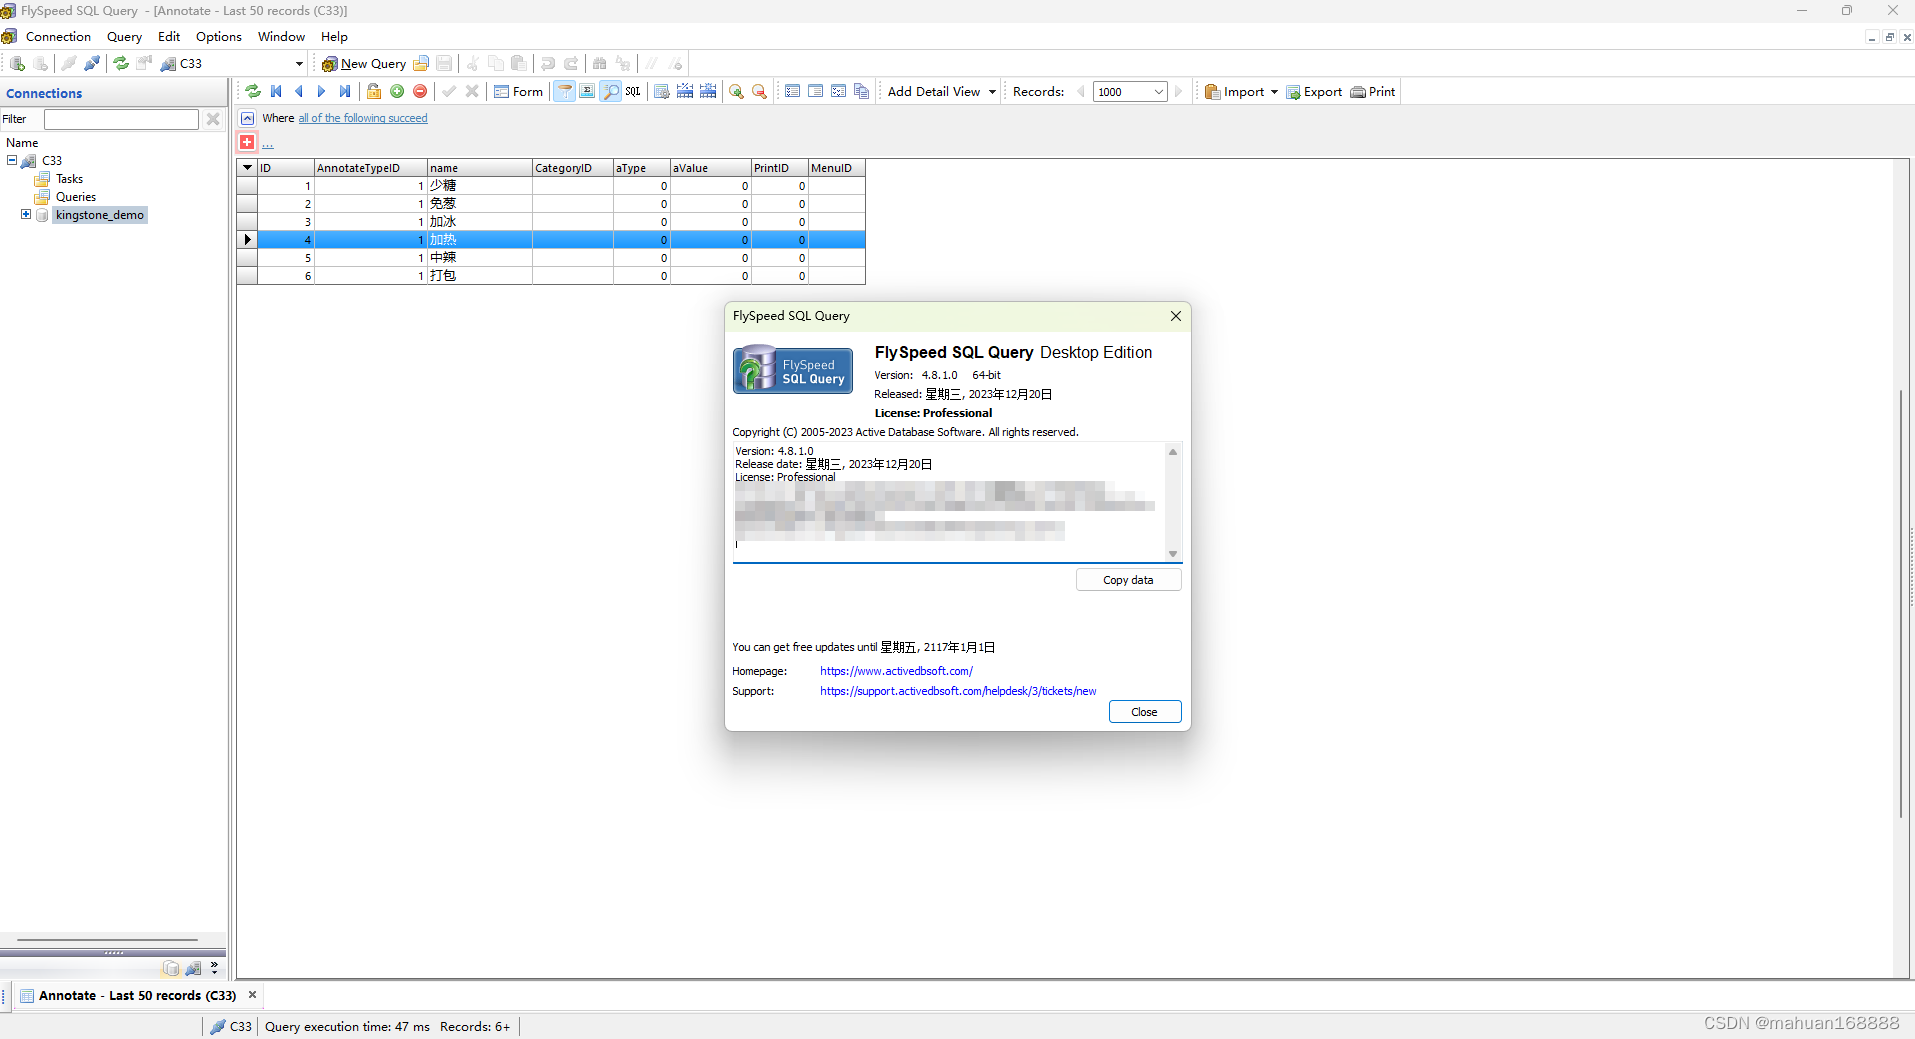Toggle the totals sigma panel
Image resolution: width=1915 pixels, height=1039 pixels.
587,92
